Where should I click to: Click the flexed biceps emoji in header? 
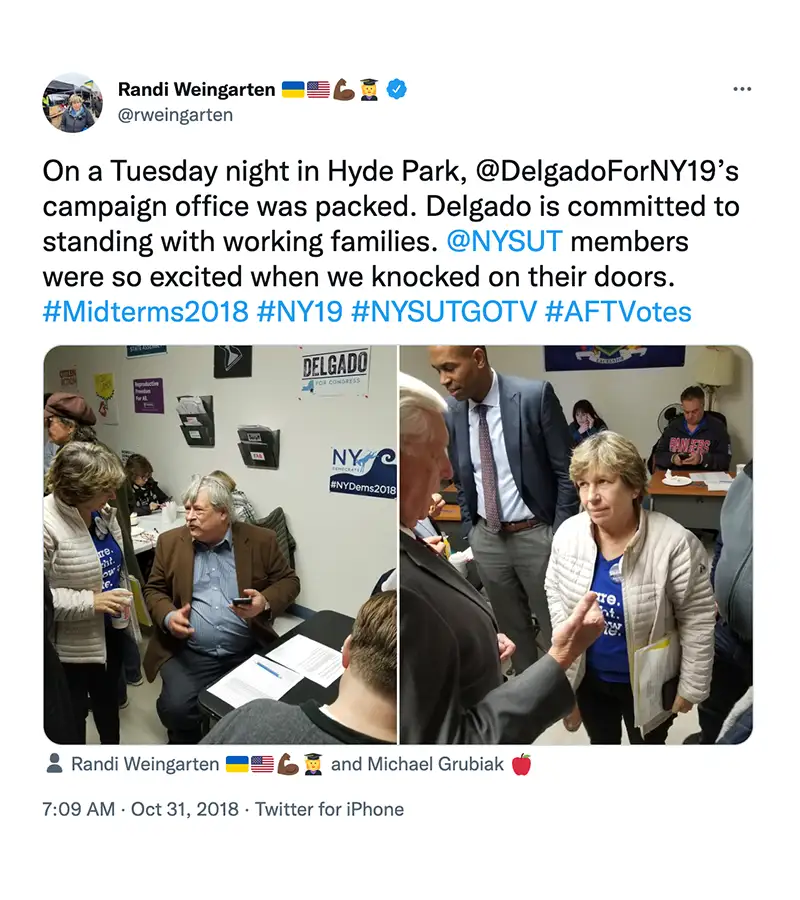click(344, 89)
